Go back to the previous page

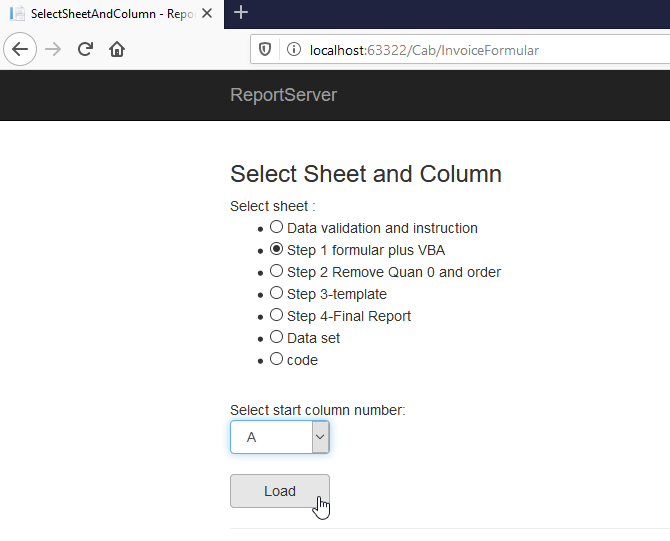coord(21,49)
